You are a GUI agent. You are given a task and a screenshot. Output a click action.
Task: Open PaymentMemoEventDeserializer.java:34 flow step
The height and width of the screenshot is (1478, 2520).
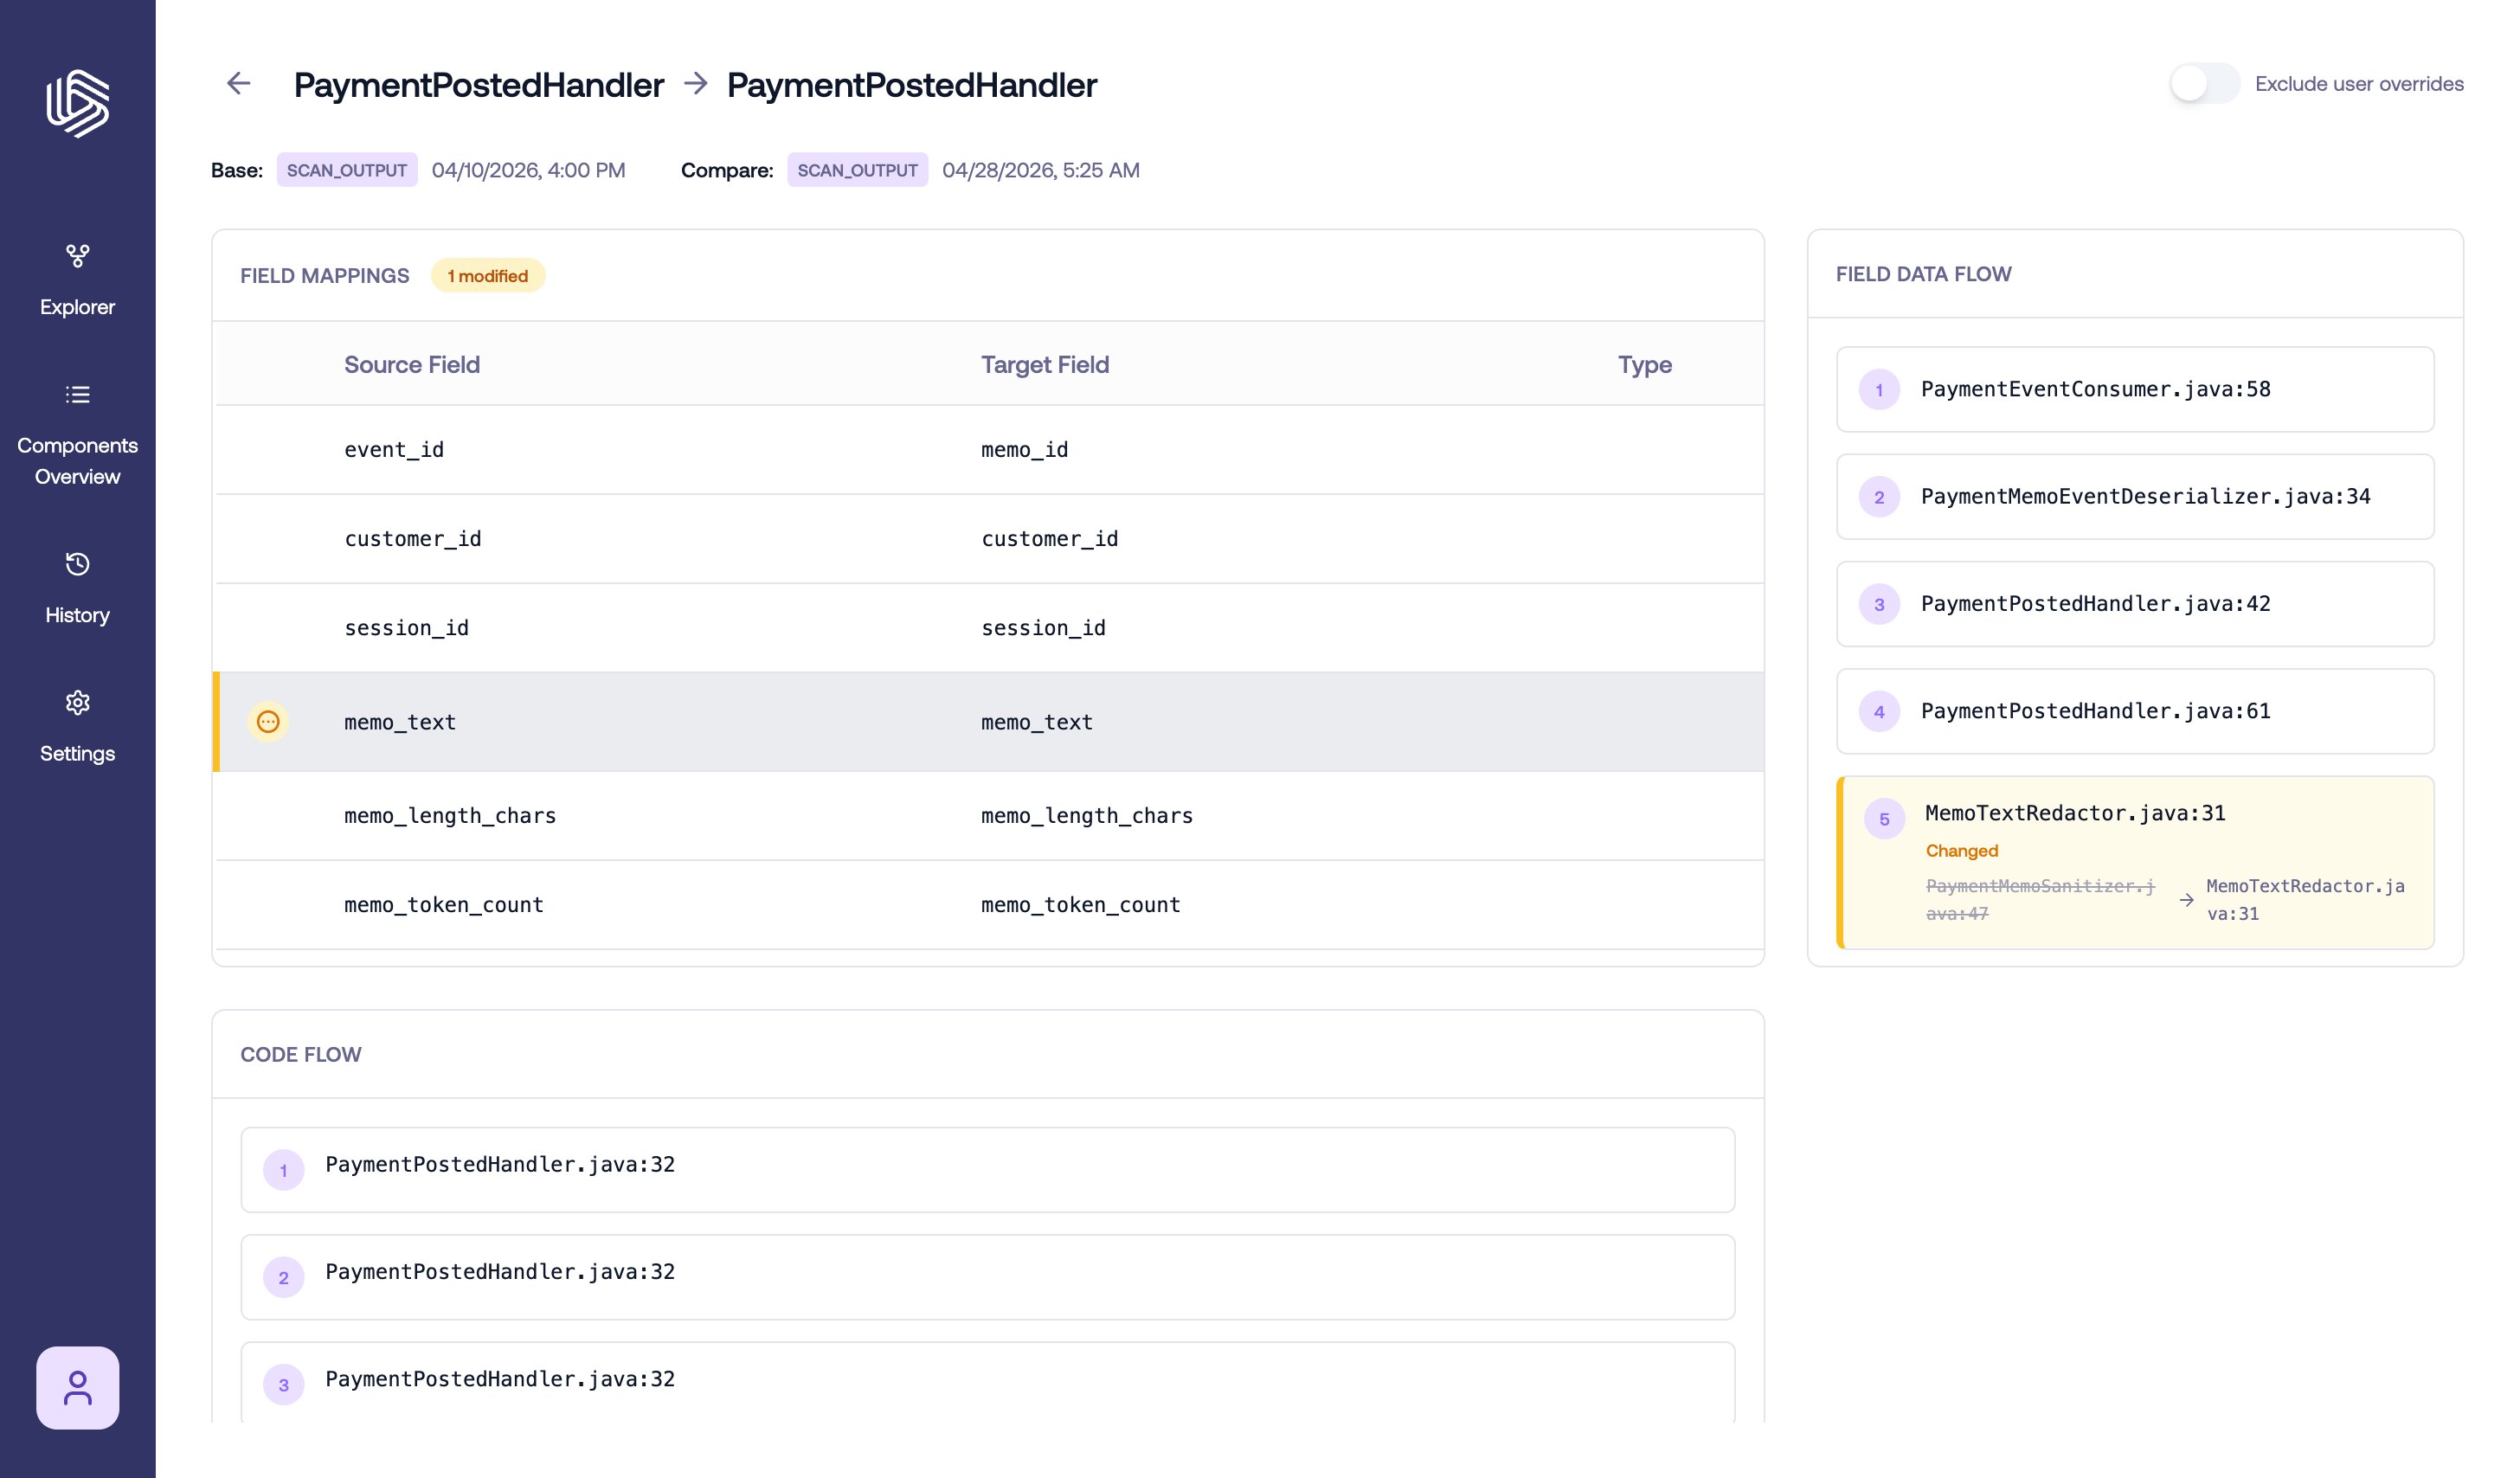[2135, 497]
